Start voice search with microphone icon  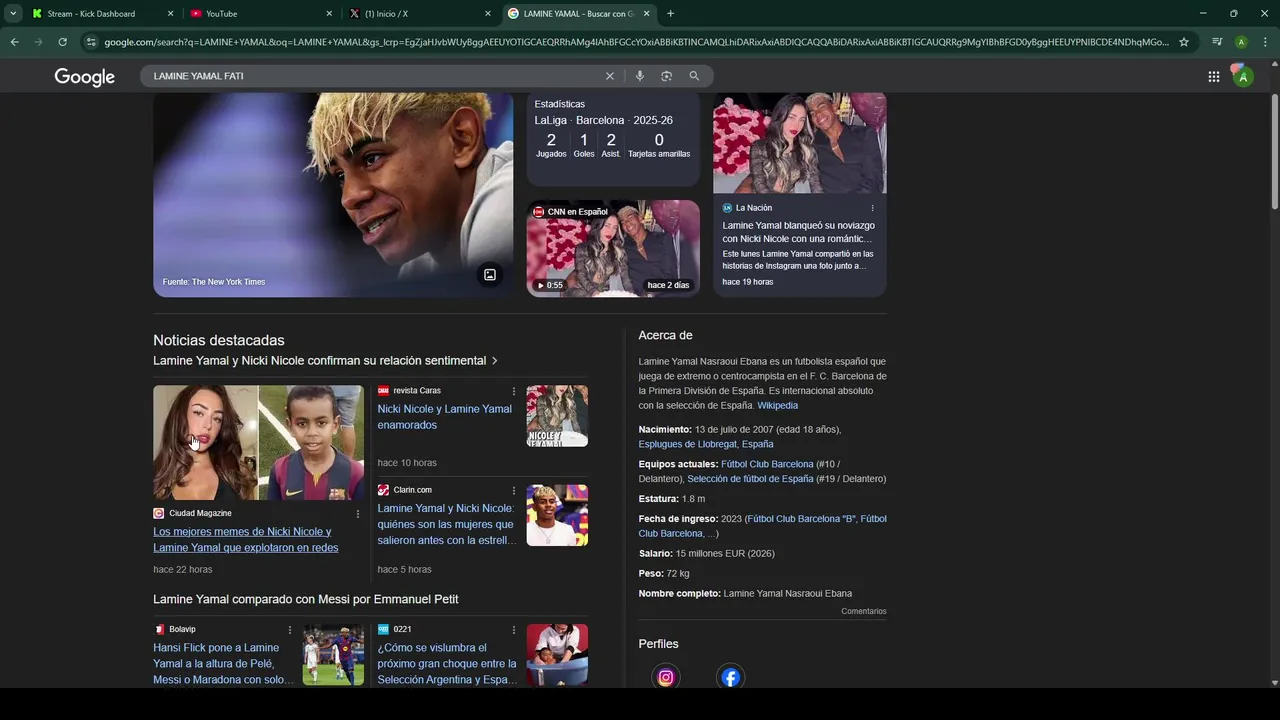coord(640,76)
